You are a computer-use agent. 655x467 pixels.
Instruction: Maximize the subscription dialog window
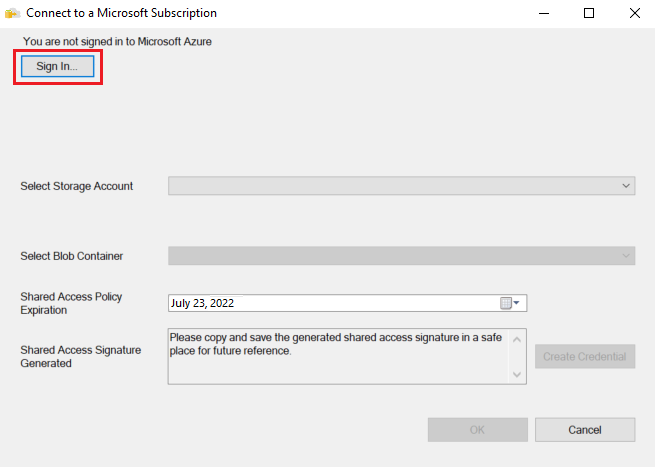pos(589,14)
